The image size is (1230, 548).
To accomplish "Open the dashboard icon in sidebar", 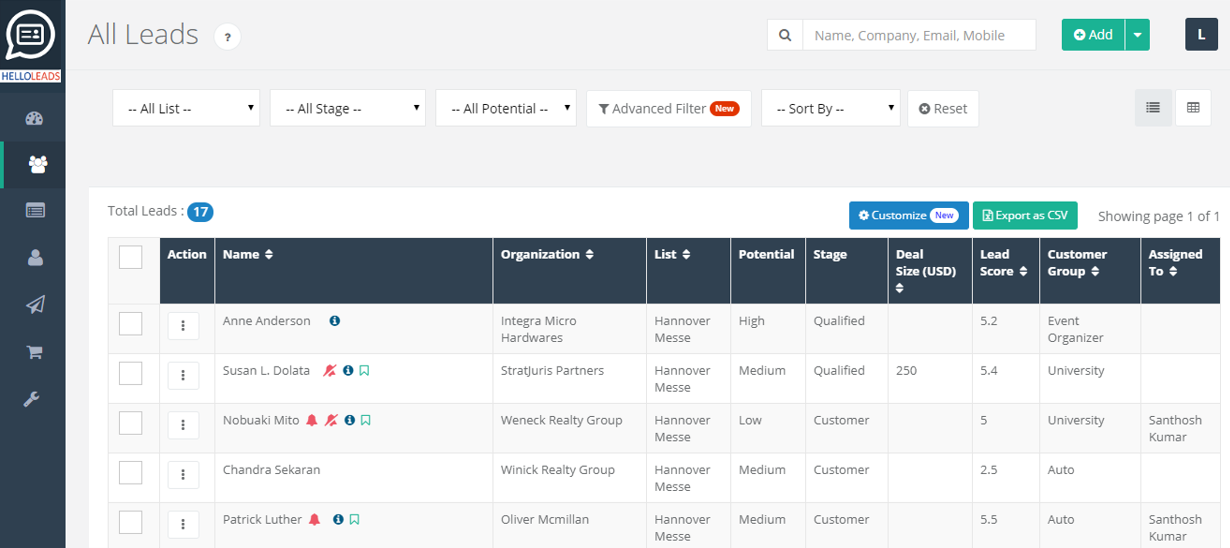I will click(x=34, y=119).
